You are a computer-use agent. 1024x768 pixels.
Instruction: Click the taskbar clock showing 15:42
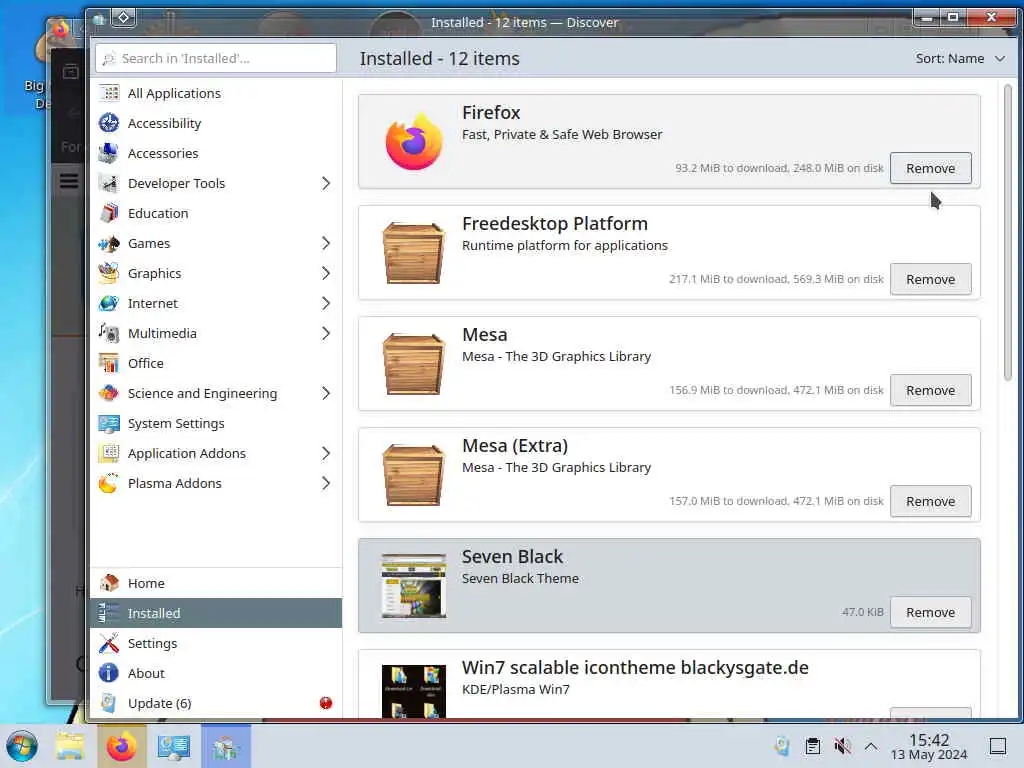pyautogui.click(x=929, y=746)
